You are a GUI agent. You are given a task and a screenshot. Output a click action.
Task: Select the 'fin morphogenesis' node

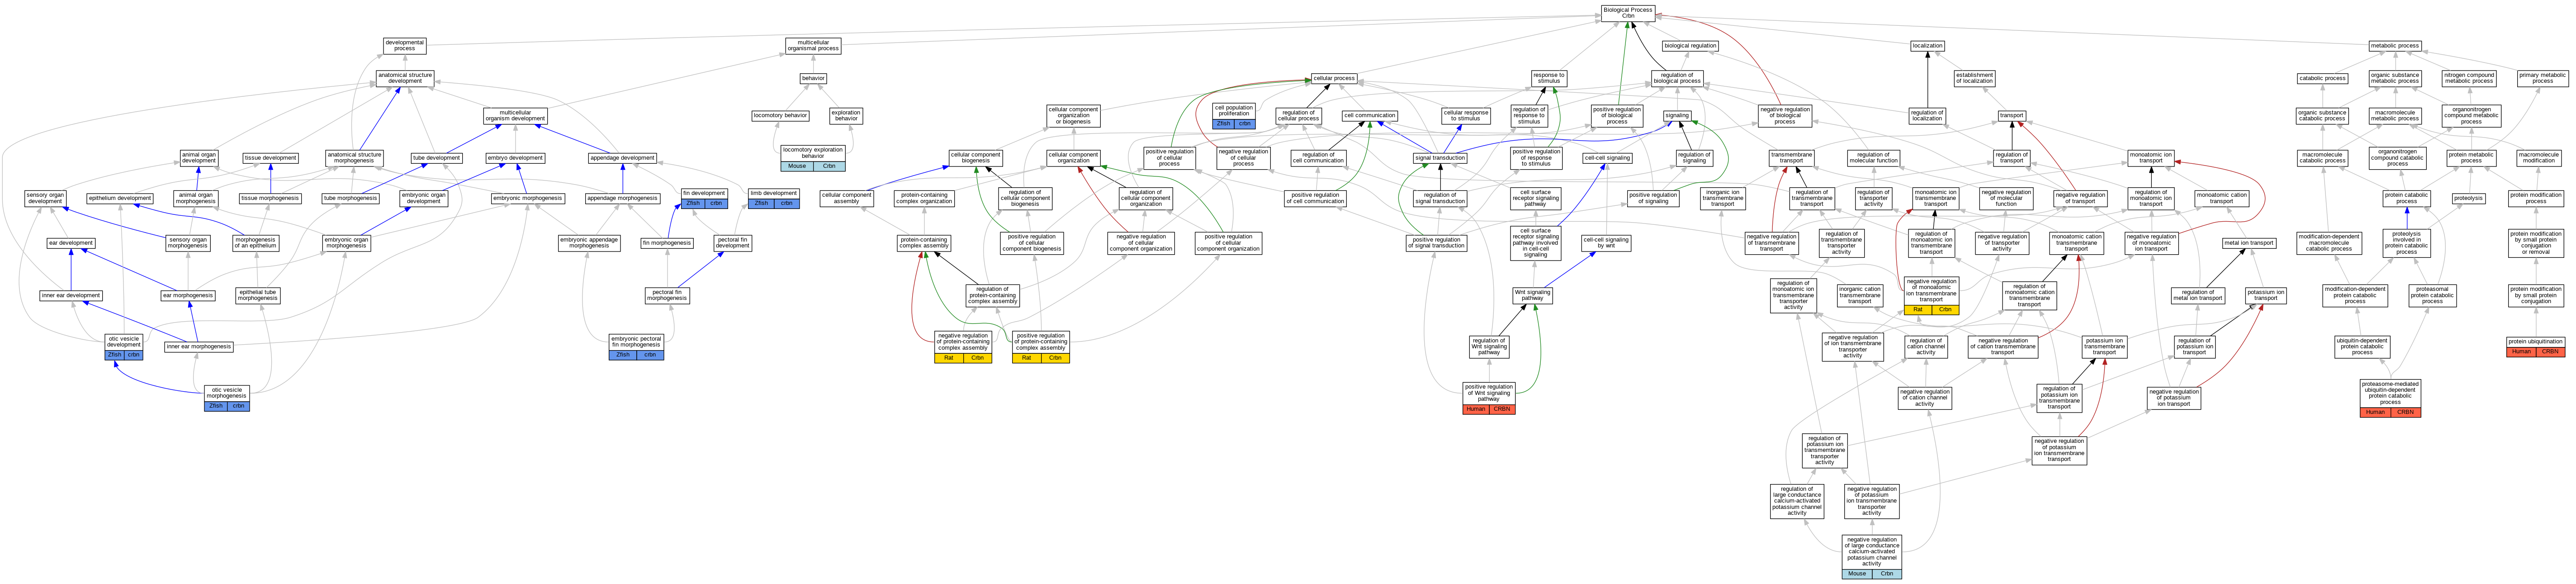coord(667,243)
